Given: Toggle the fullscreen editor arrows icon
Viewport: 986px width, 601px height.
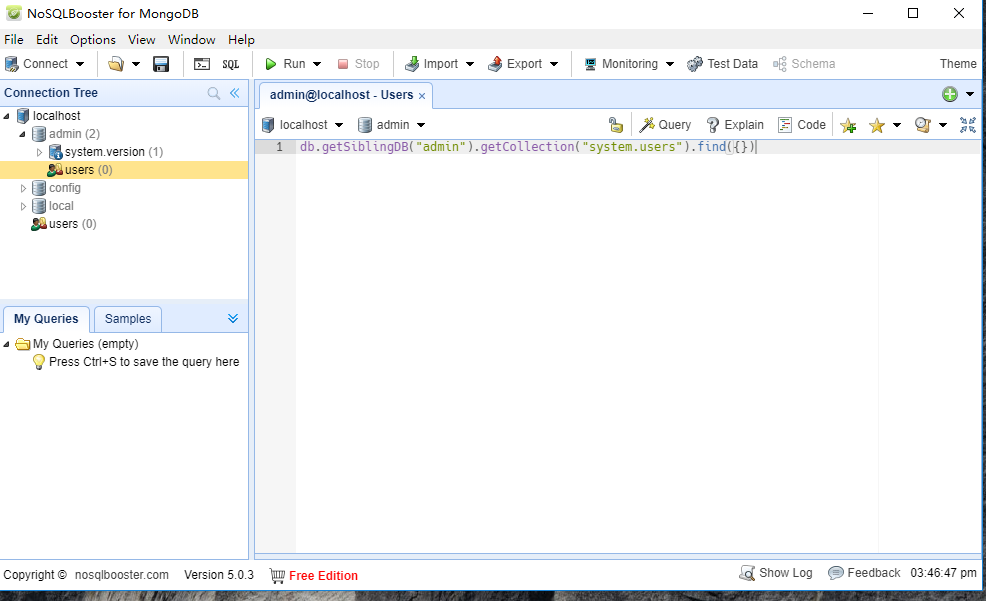Looking at the screenshot, I should 968,125.
